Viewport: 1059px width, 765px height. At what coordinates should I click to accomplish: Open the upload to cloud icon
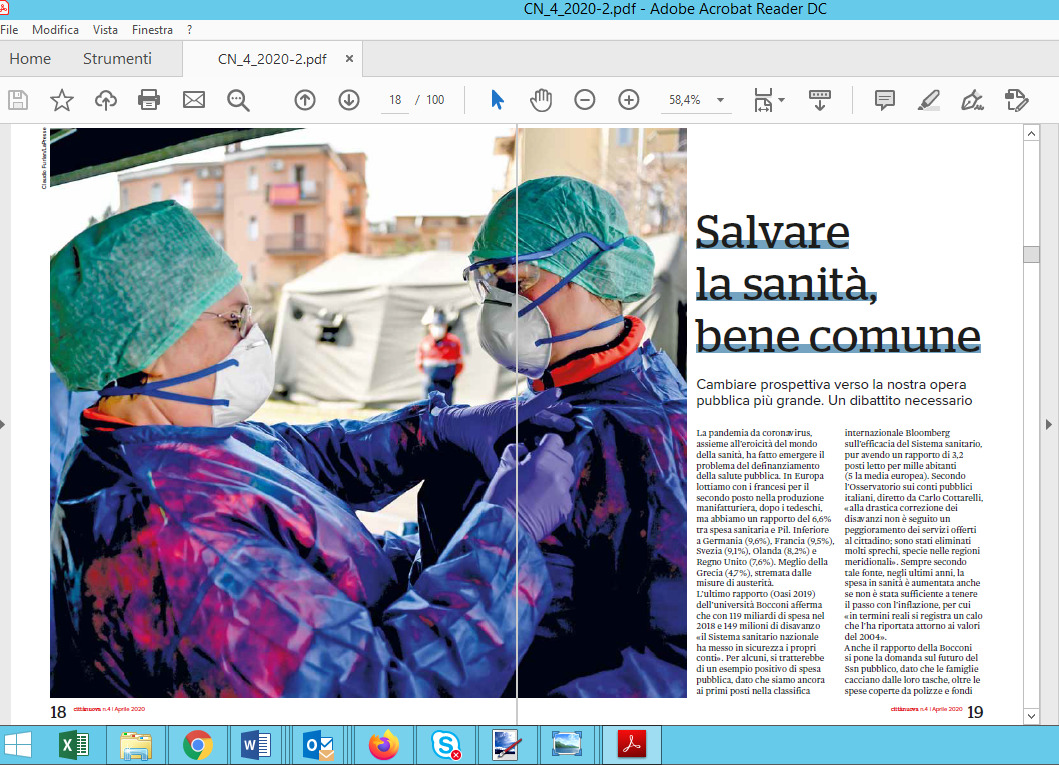pos(105,99)
